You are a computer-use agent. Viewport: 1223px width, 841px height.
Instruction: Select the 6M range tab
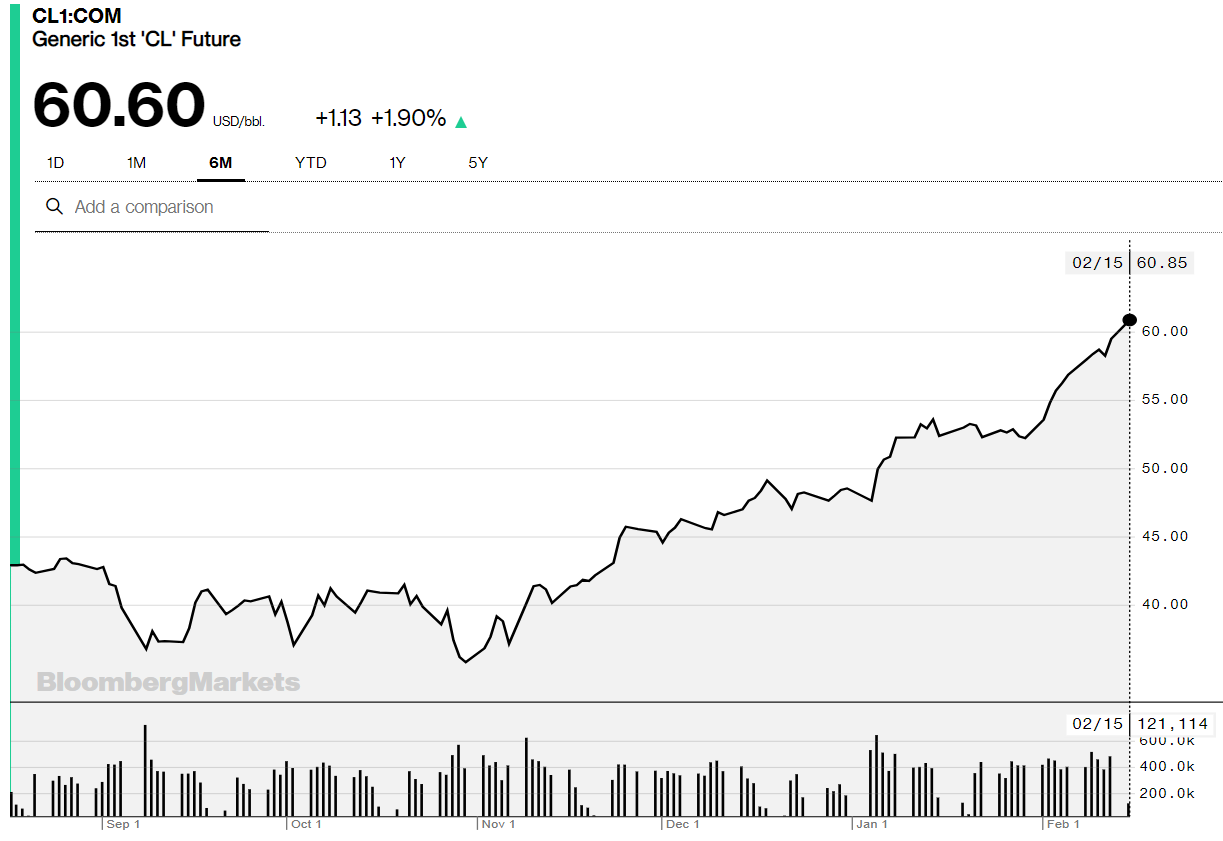pyautogui.click(x=220, y=163)
